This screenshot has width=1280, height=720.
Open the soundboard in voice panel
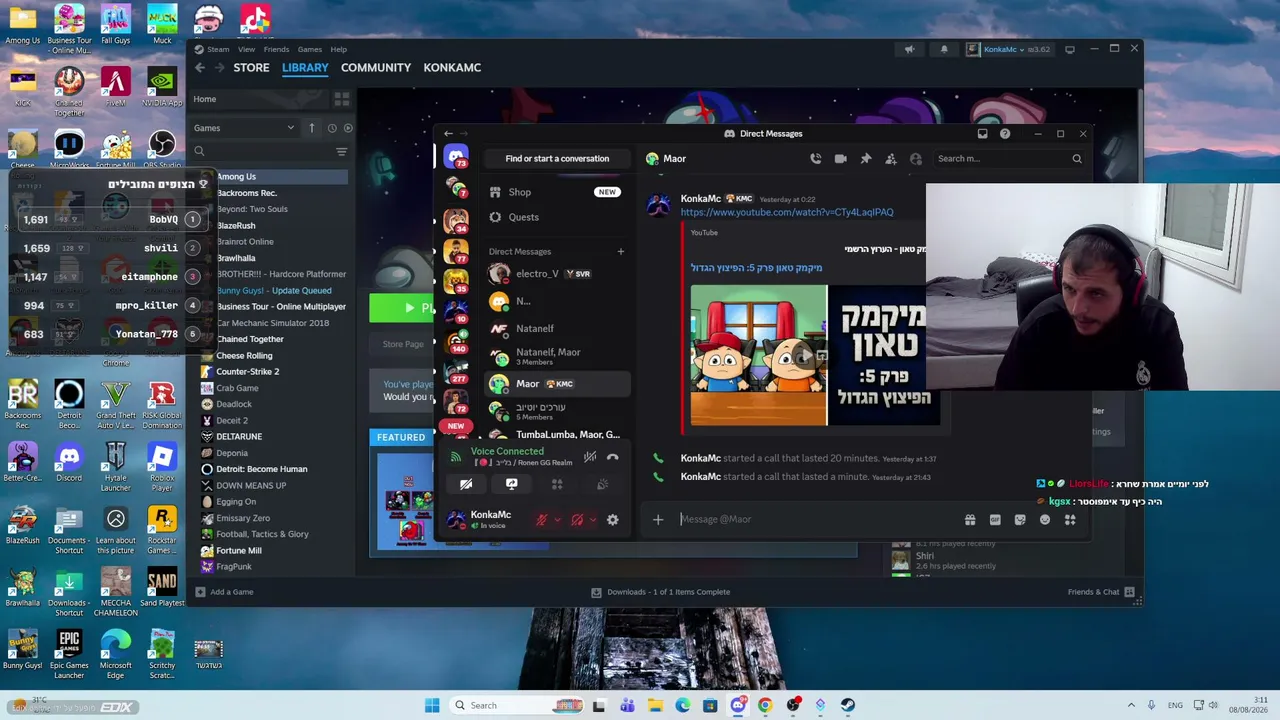(x=602, y=484)
